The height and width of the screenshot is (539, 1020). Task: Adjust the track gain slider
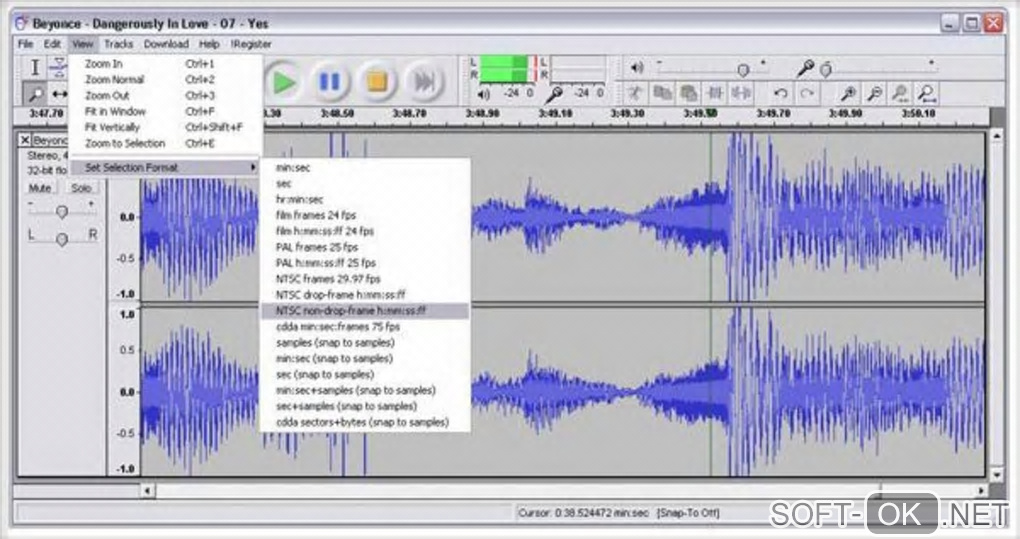click(62, 210)
